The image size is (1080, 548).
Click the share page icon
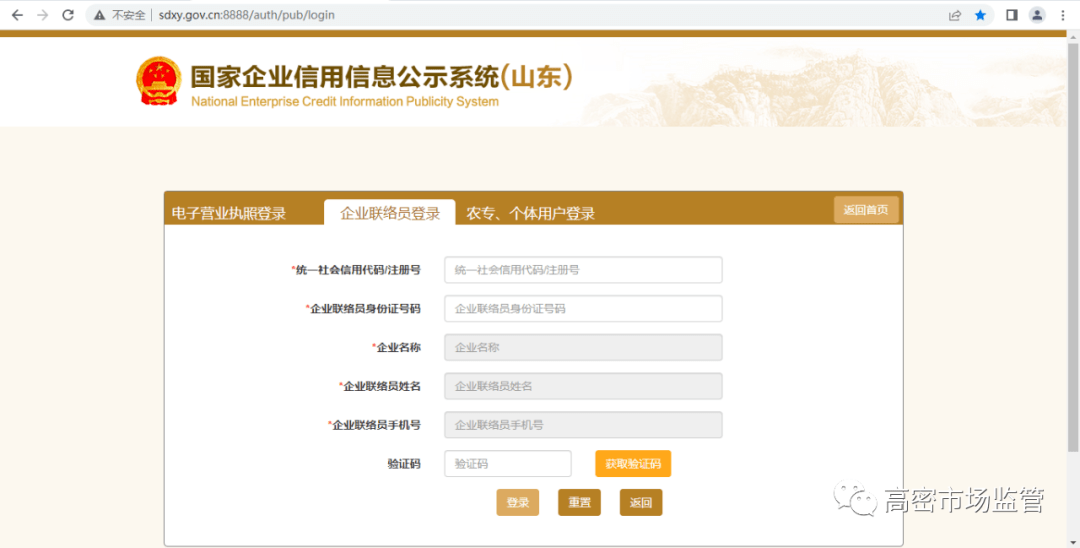(955, 15)
